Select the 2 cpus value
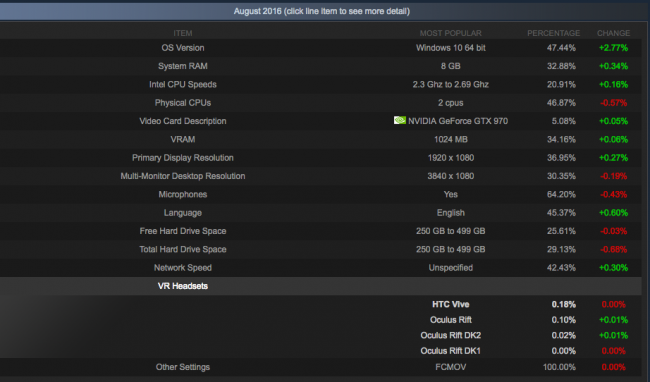The height and width of the screenshot is (382, 650). 451,103
